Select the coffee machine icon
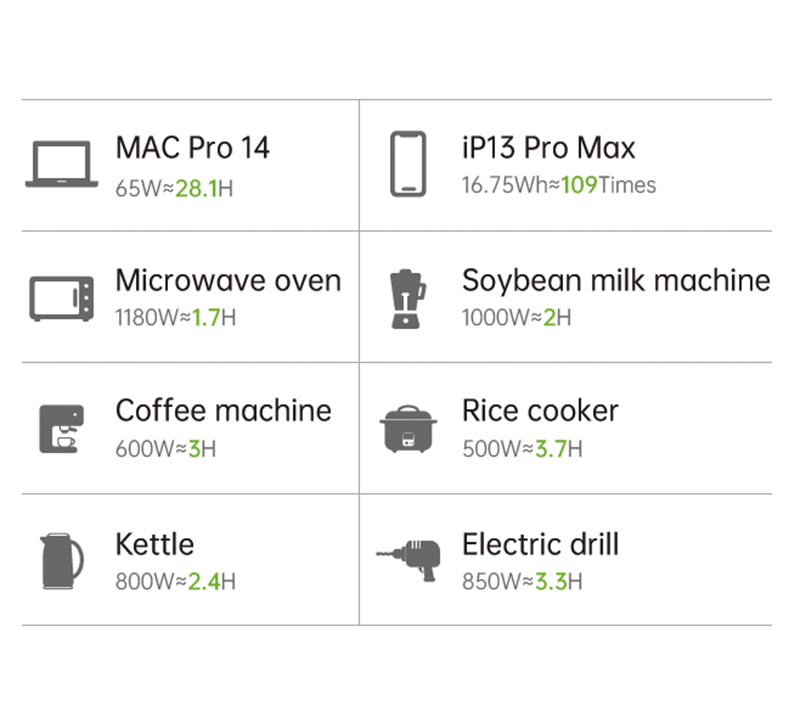The image size is (800, 720). pos(61,429)
